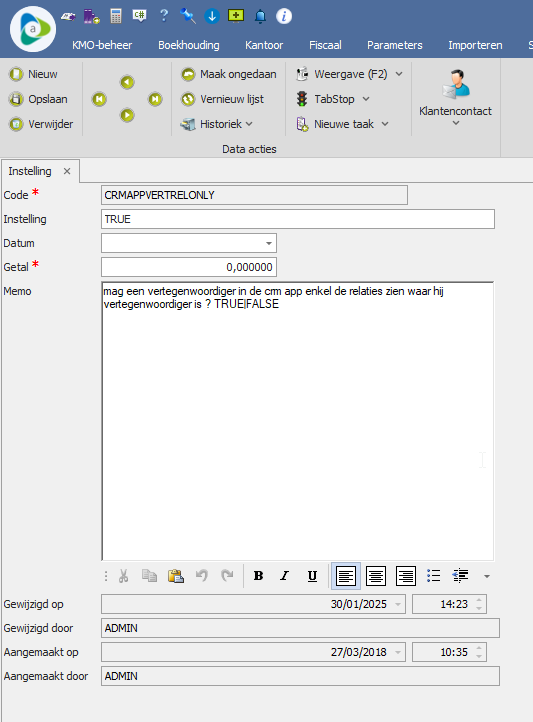Viewport: 533px width, 722px height.
Task: Click the C# script icon
Action: click(139, 16)
